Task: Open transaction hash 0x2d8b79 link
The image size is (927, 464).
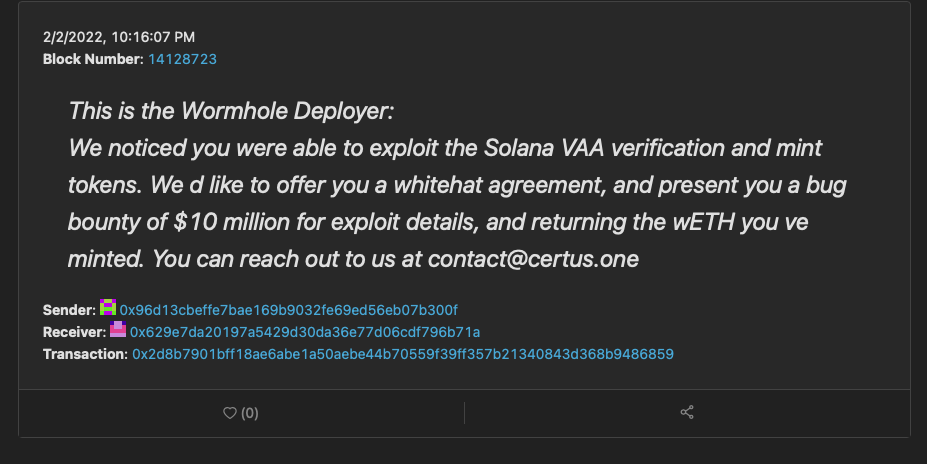Action: [402, 354]
